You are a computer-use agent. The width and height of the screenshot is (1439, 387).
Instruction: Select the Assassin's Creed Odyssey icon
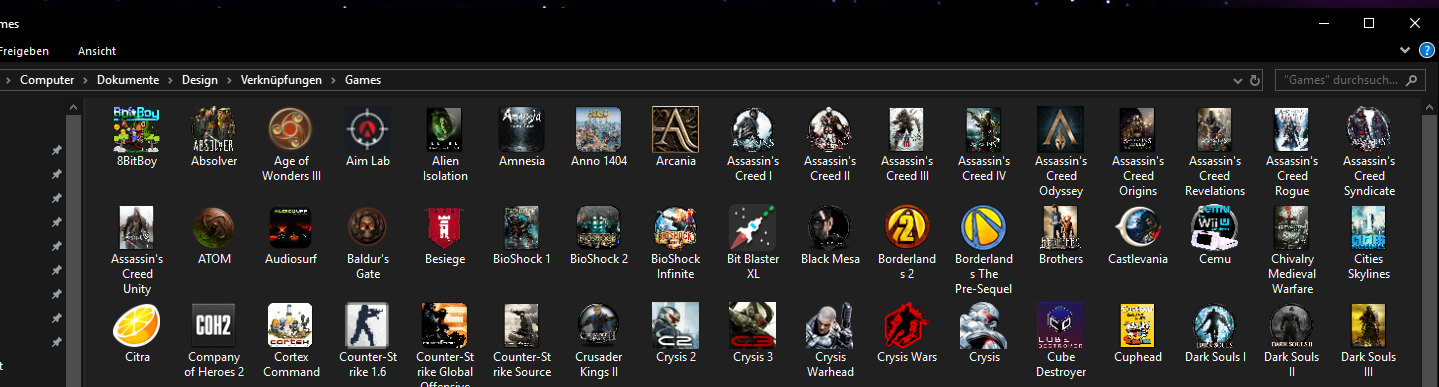point(1061,130)
